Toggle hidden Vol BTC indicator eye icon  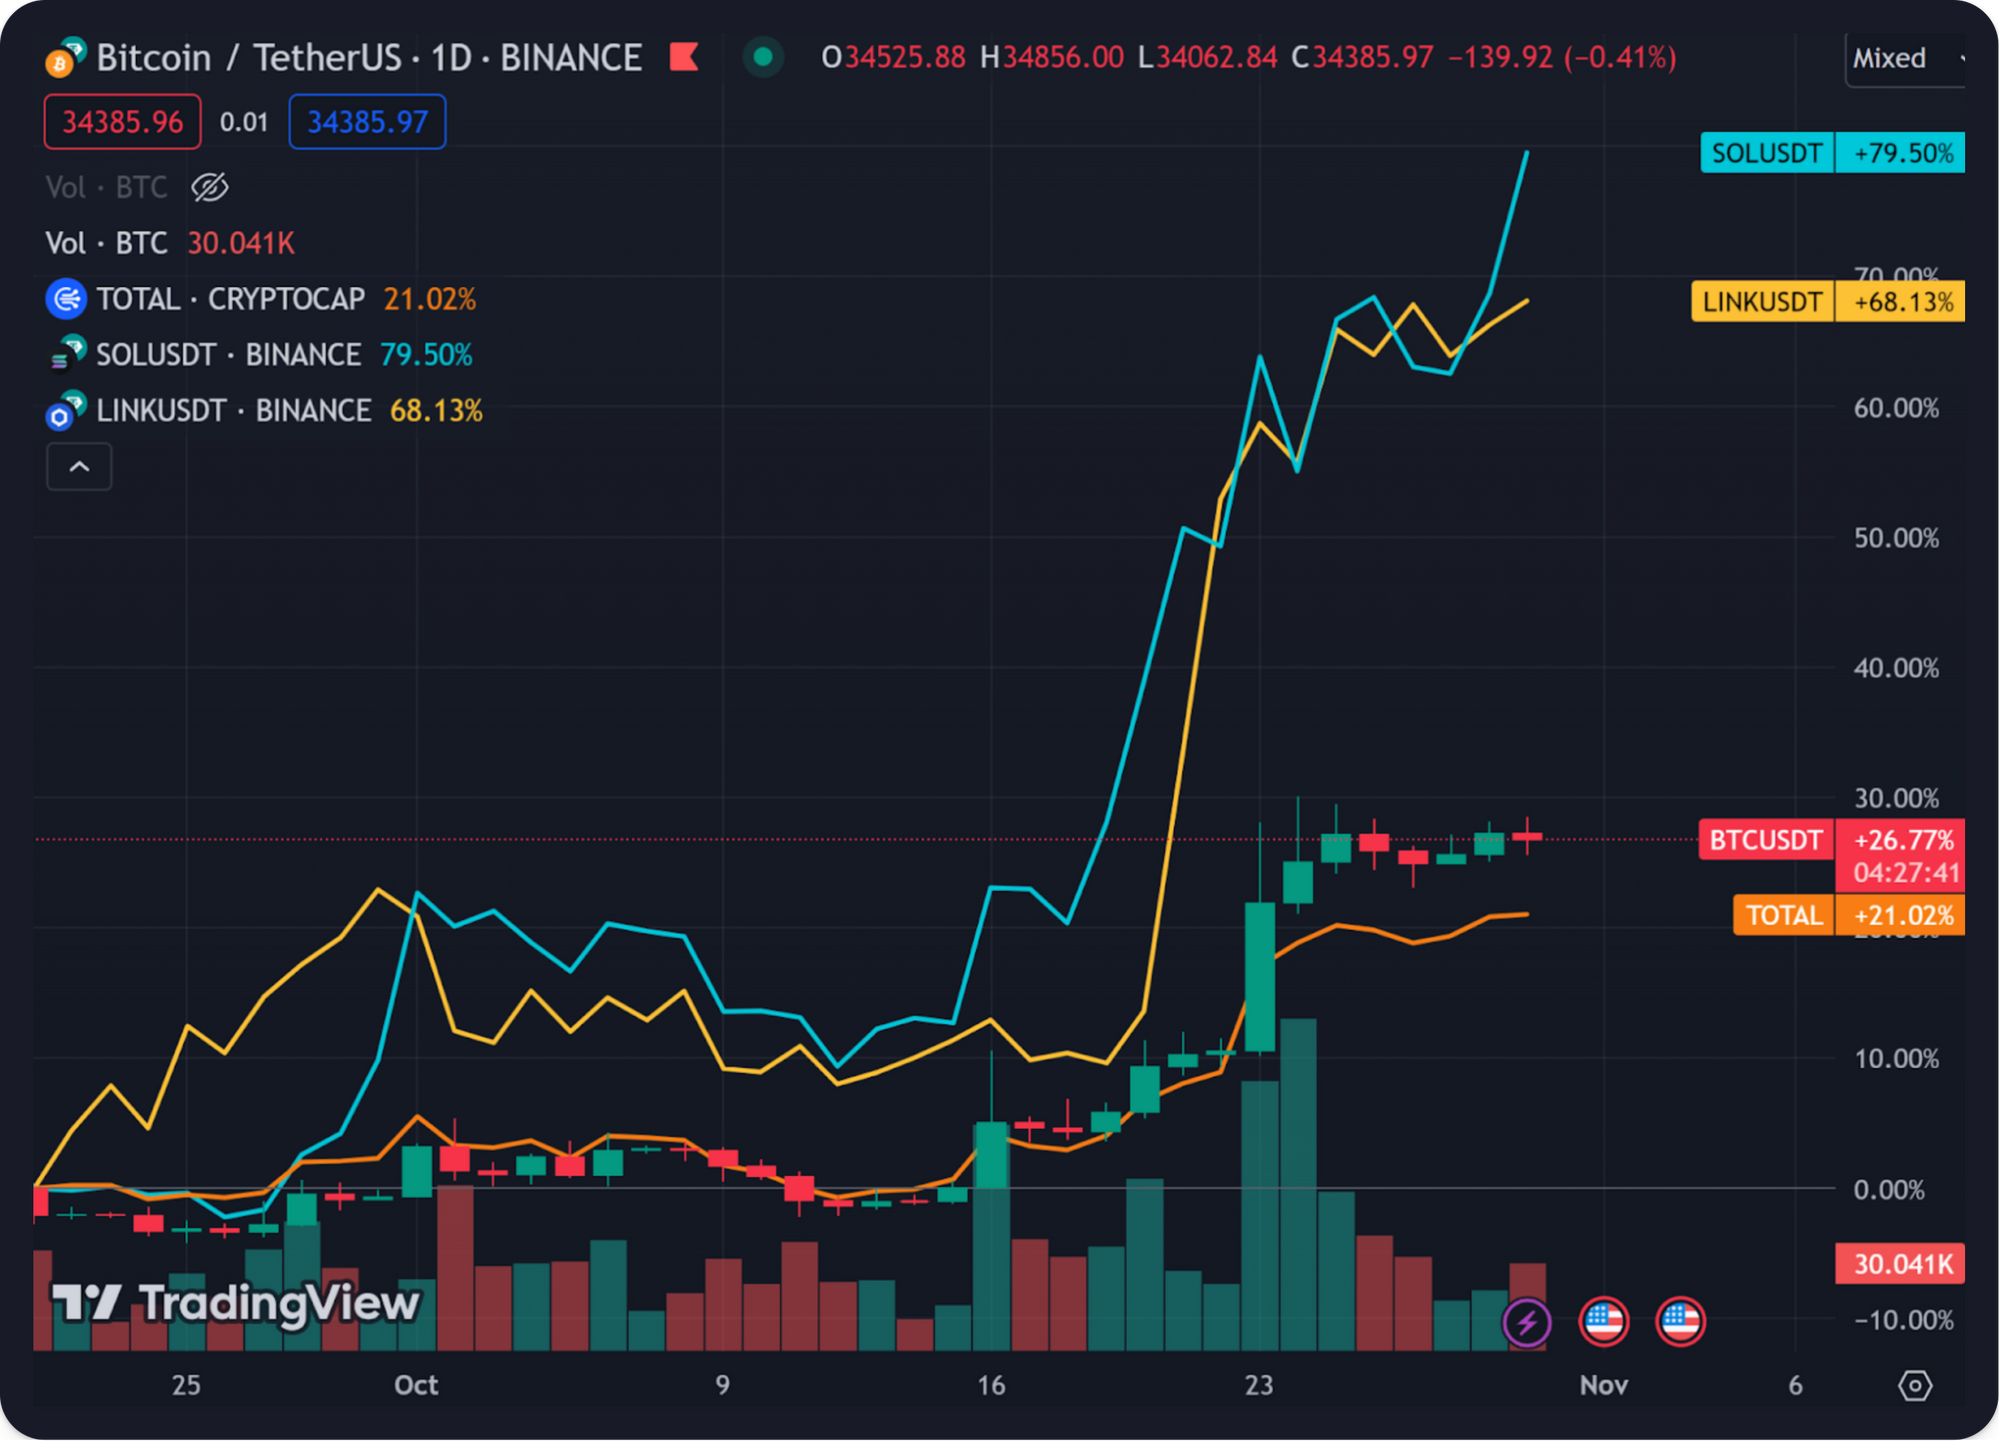pos(210,187)
